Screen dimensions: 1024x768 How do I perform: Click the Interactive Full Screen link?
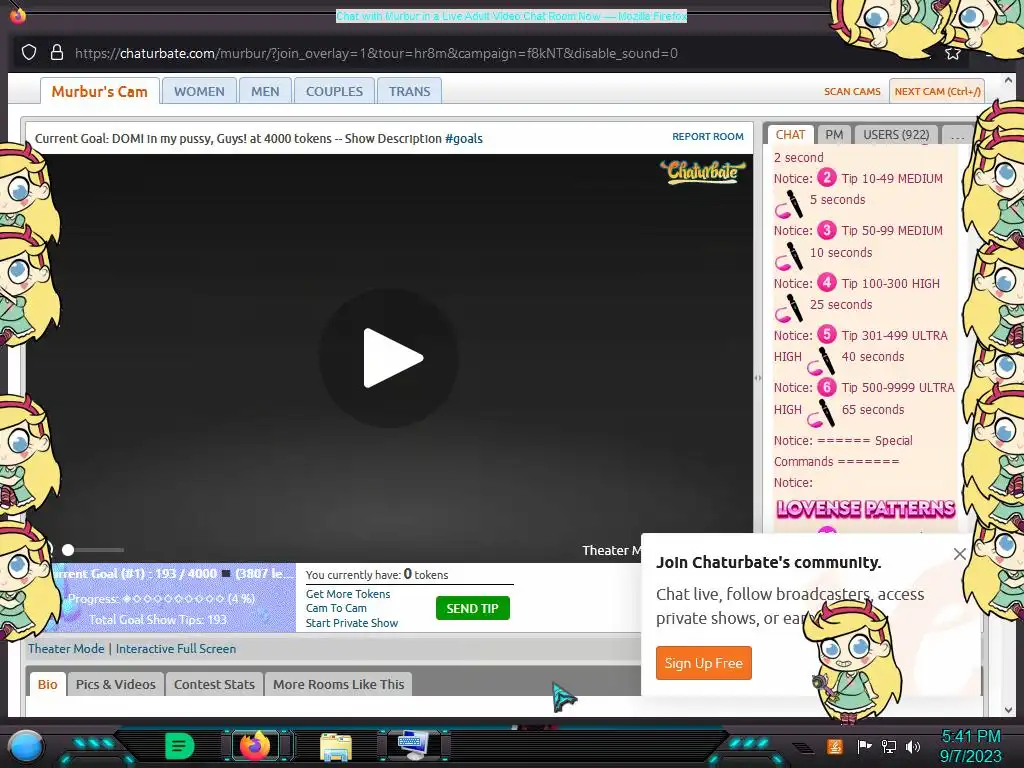tap(176, 648)
